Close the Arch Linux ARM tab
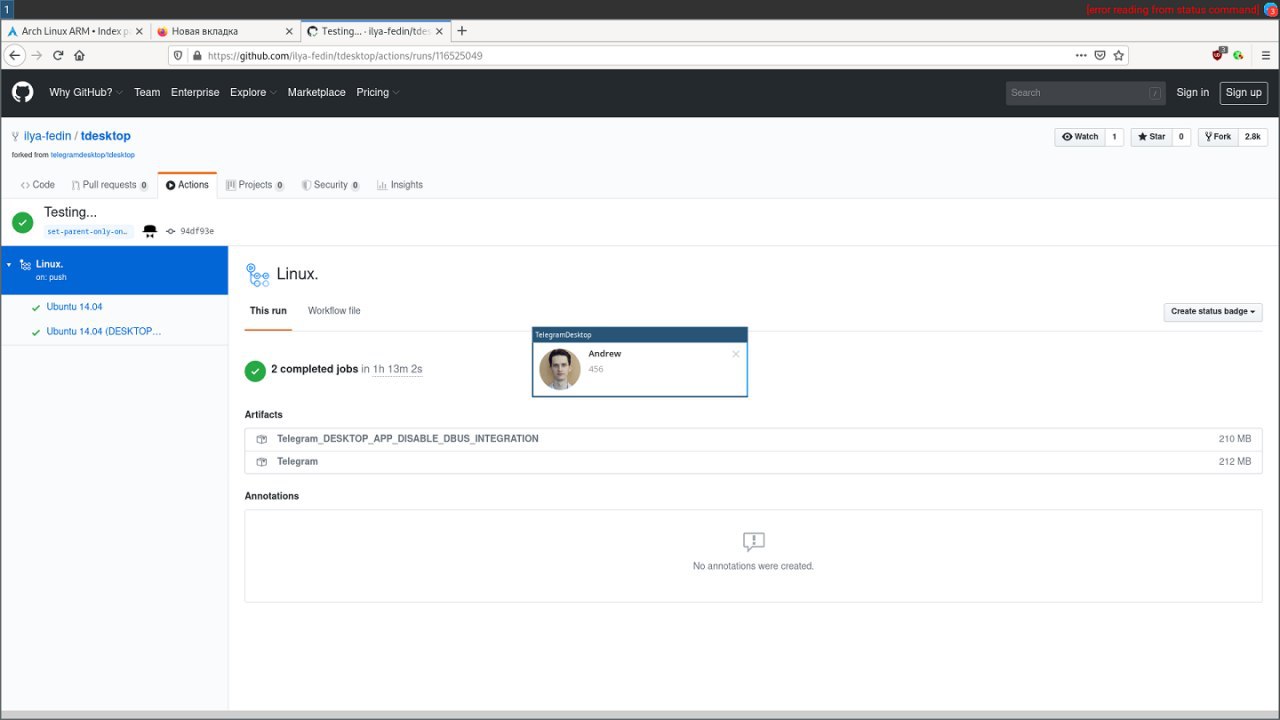The width and height of the screenshot is (1280, 720). [x=138, y=31]
